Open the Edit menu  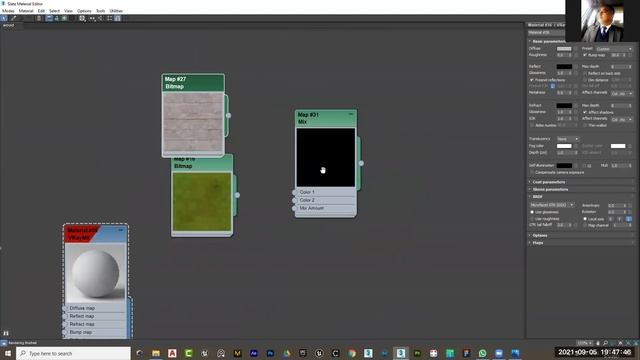point(41,11)
